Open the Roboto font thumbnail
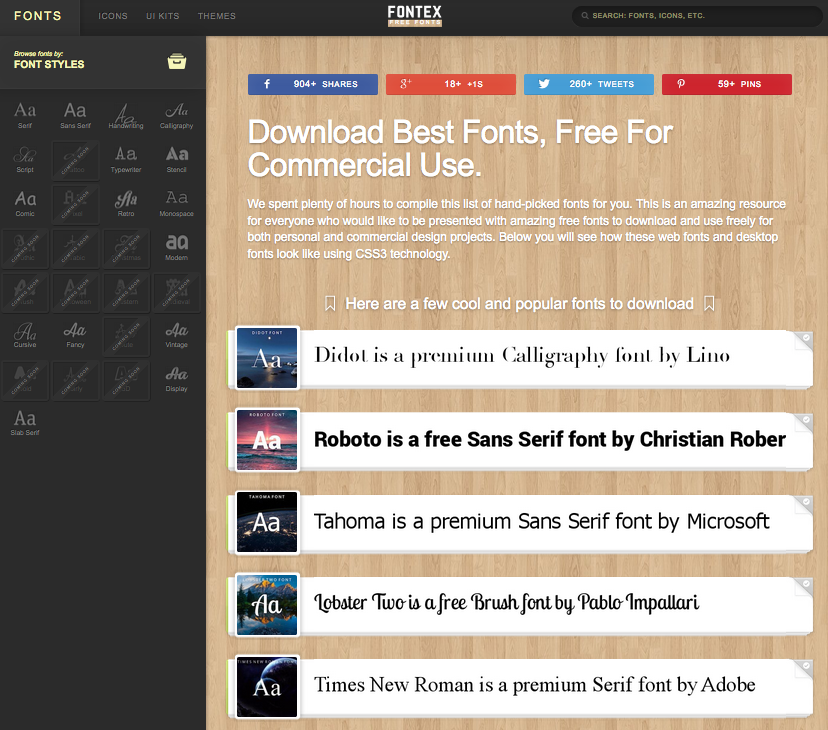This screenshot has width=828, height=730. pos(267,439)
